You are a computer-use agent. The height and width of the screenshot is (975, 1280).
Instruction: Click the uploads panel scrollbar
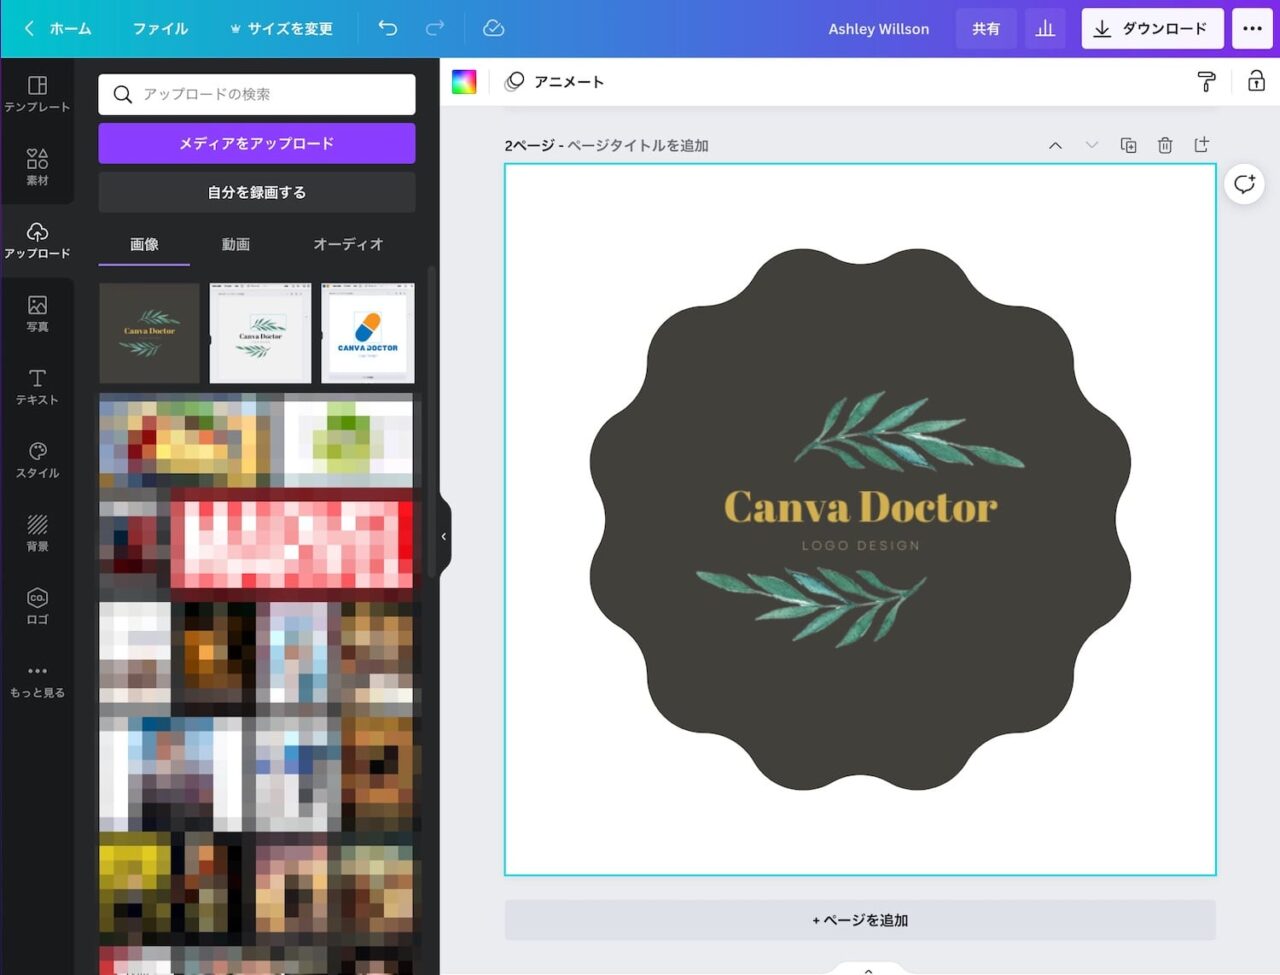tap(431, 420)
